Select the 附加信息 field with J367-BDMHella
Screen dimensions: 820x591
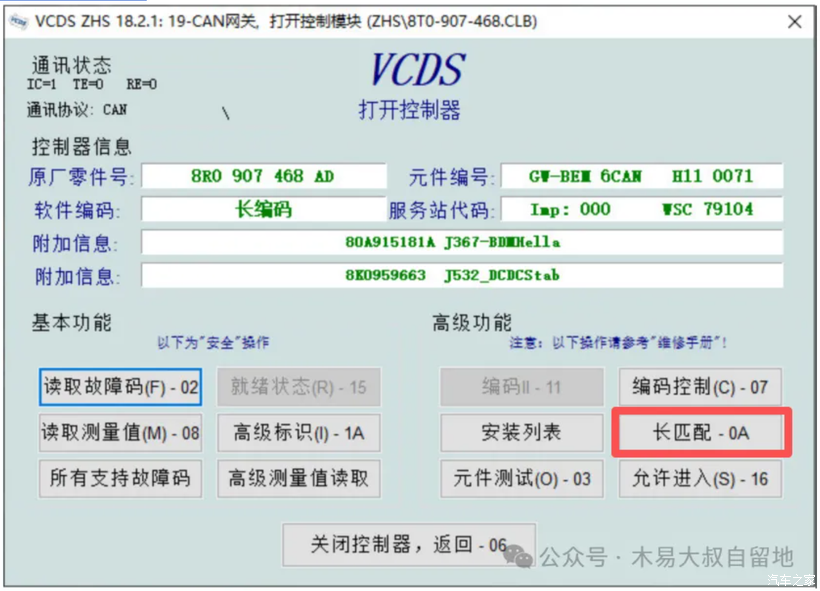tap(461, 242)
